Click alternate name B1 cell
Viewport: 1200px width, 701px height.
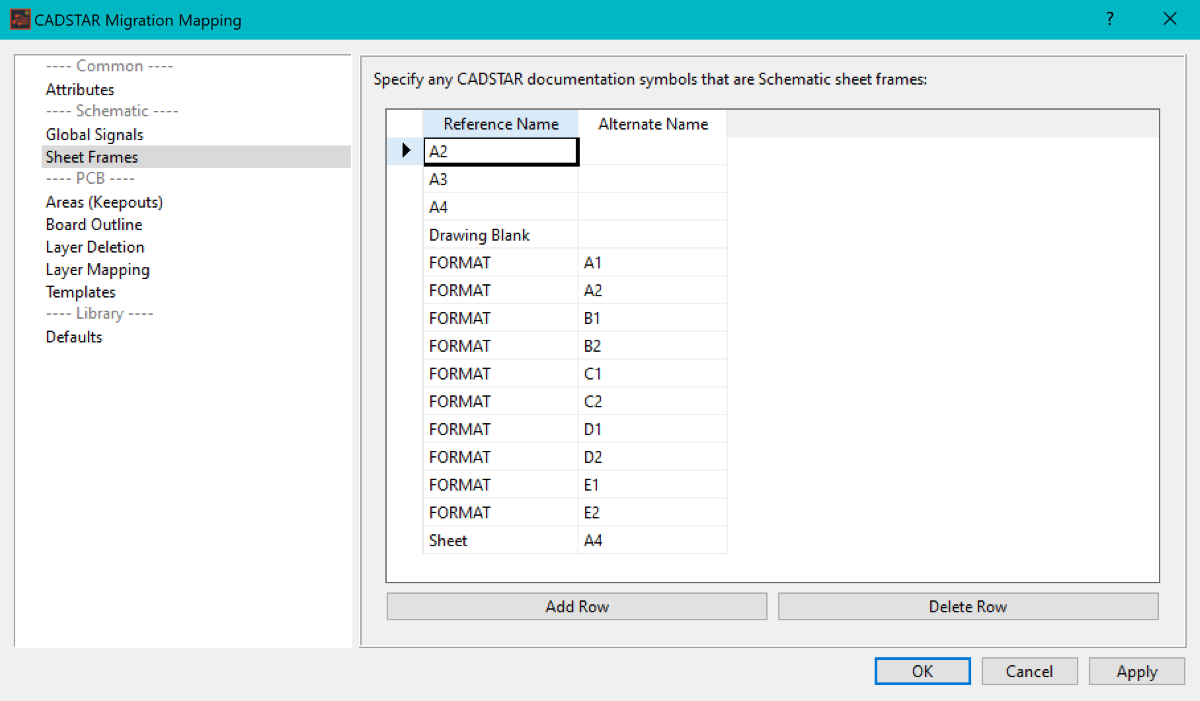[653, 318]
